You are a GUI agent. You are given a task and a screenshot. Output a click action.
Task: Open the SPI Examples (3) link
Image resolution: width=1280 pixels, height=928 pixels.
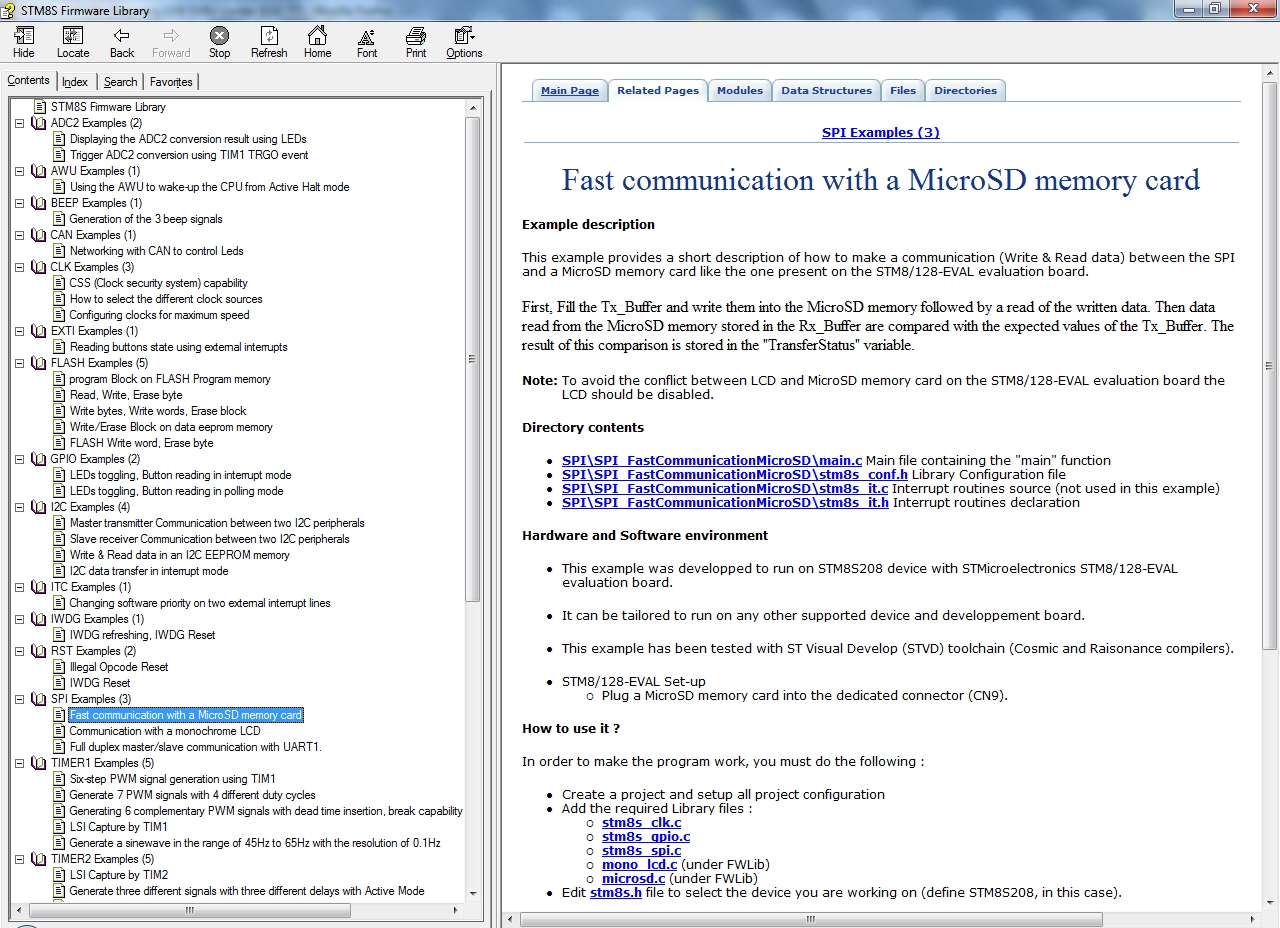(x=881, y=132)
